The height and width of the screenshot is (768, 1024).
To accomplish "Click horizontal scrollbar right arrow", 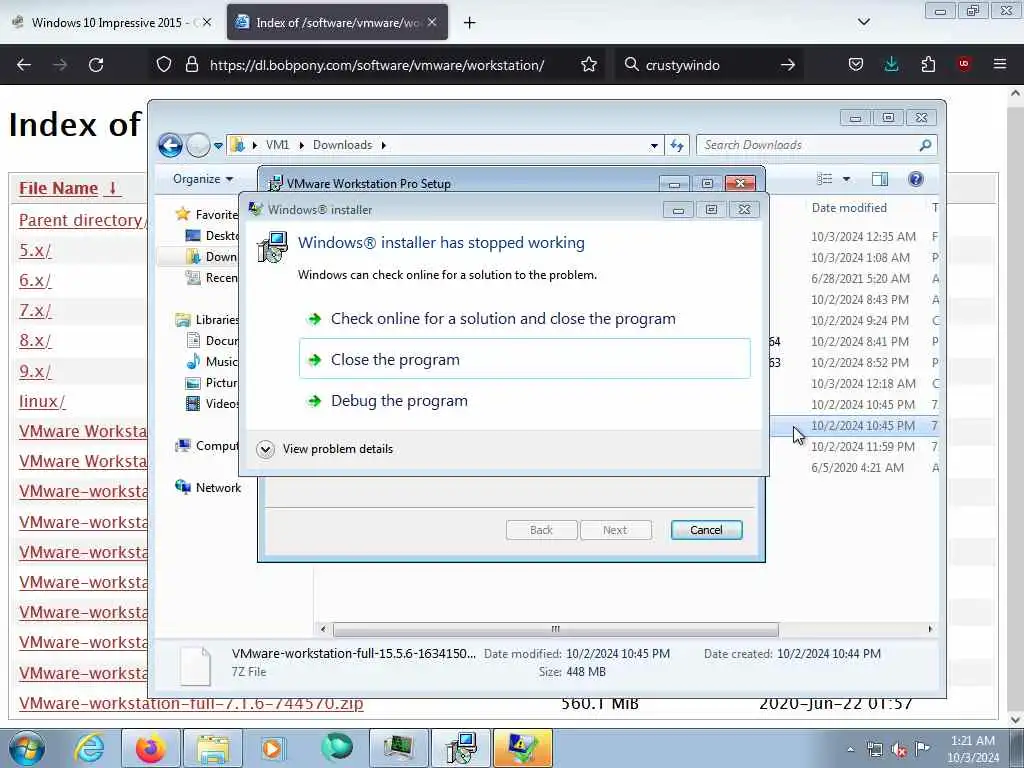I will tap(930, 629).
